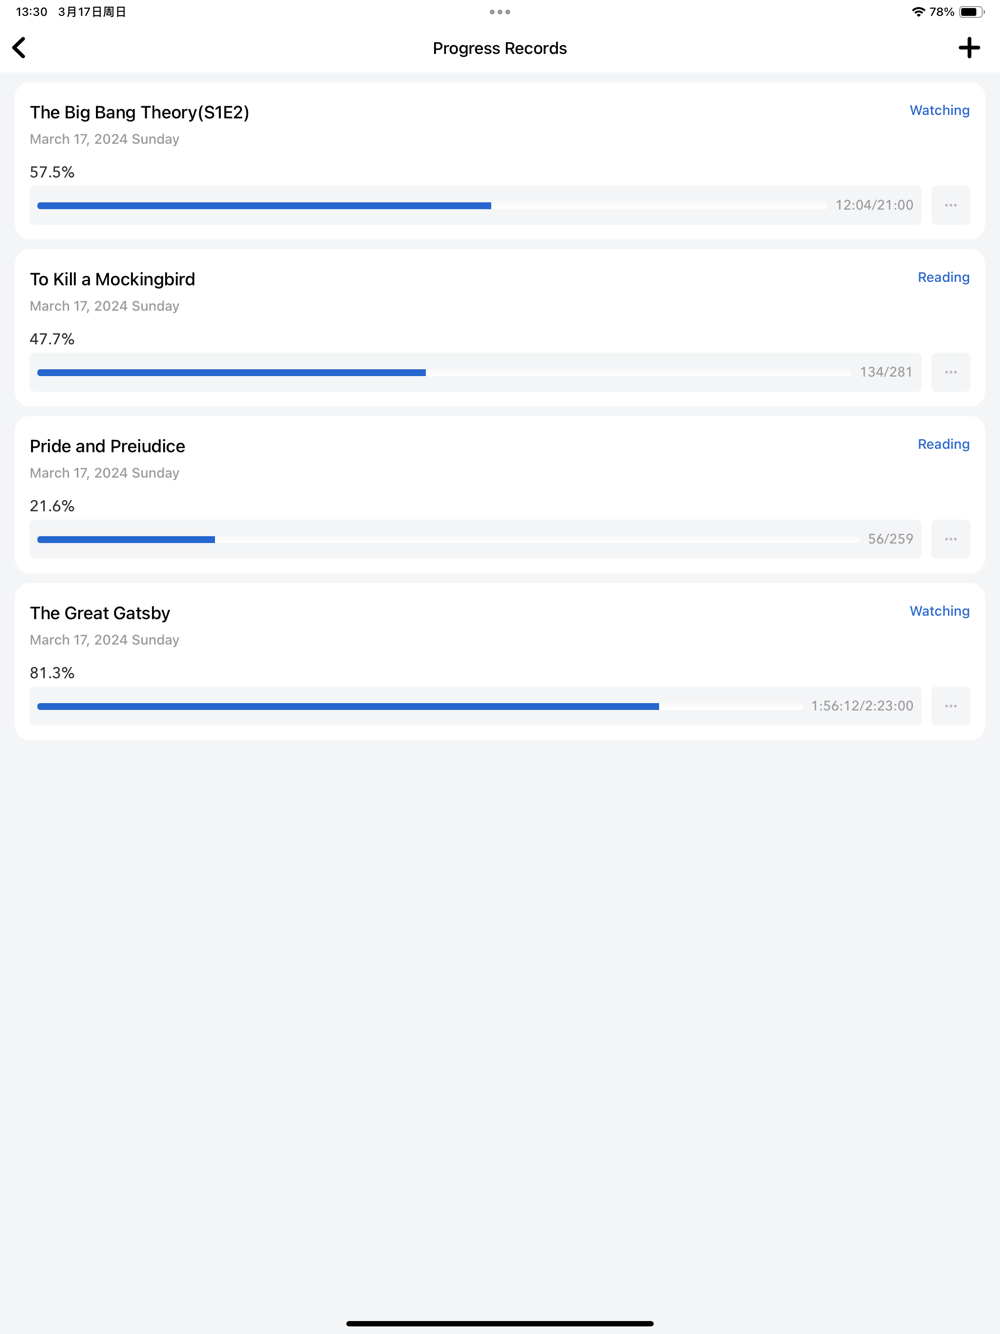Click the Reading status on To Kill a Mockingbird
Viewport: 1000px width, 1334px height.
click(943, 277)
